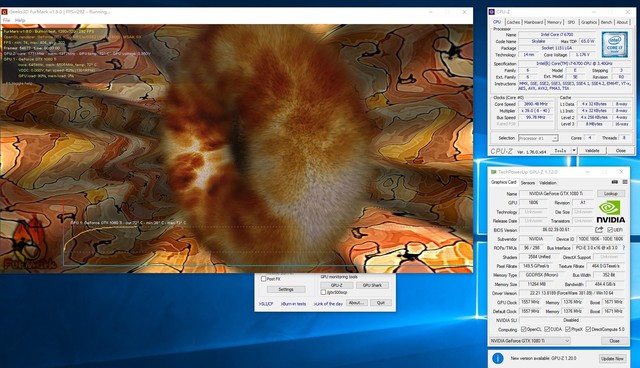This screenshot has height=368, width=640.
Task: Open the GPU selection dropdown in GPU-Z
Action: pos(530,341)
